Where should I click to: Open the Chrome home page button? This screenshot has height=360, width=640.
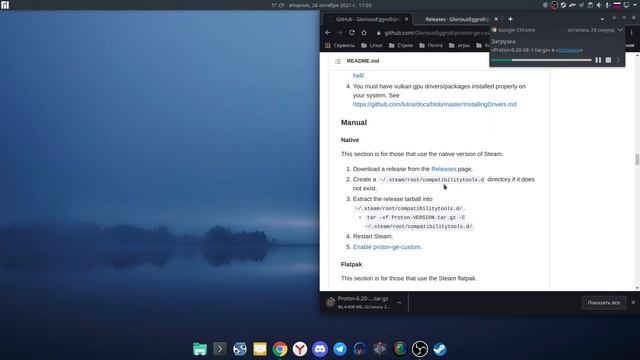coord(364,33)
